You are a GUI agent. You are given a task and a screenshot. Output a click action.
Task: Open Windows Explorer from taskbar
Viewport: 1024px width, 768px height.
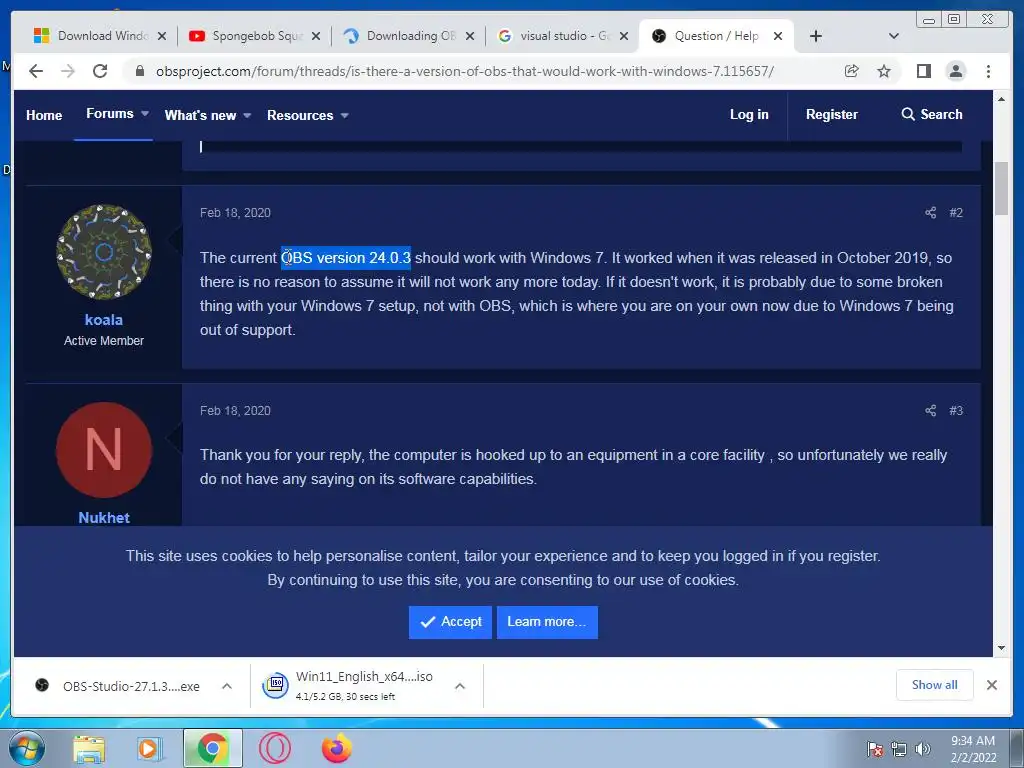[x=88, y=749]
